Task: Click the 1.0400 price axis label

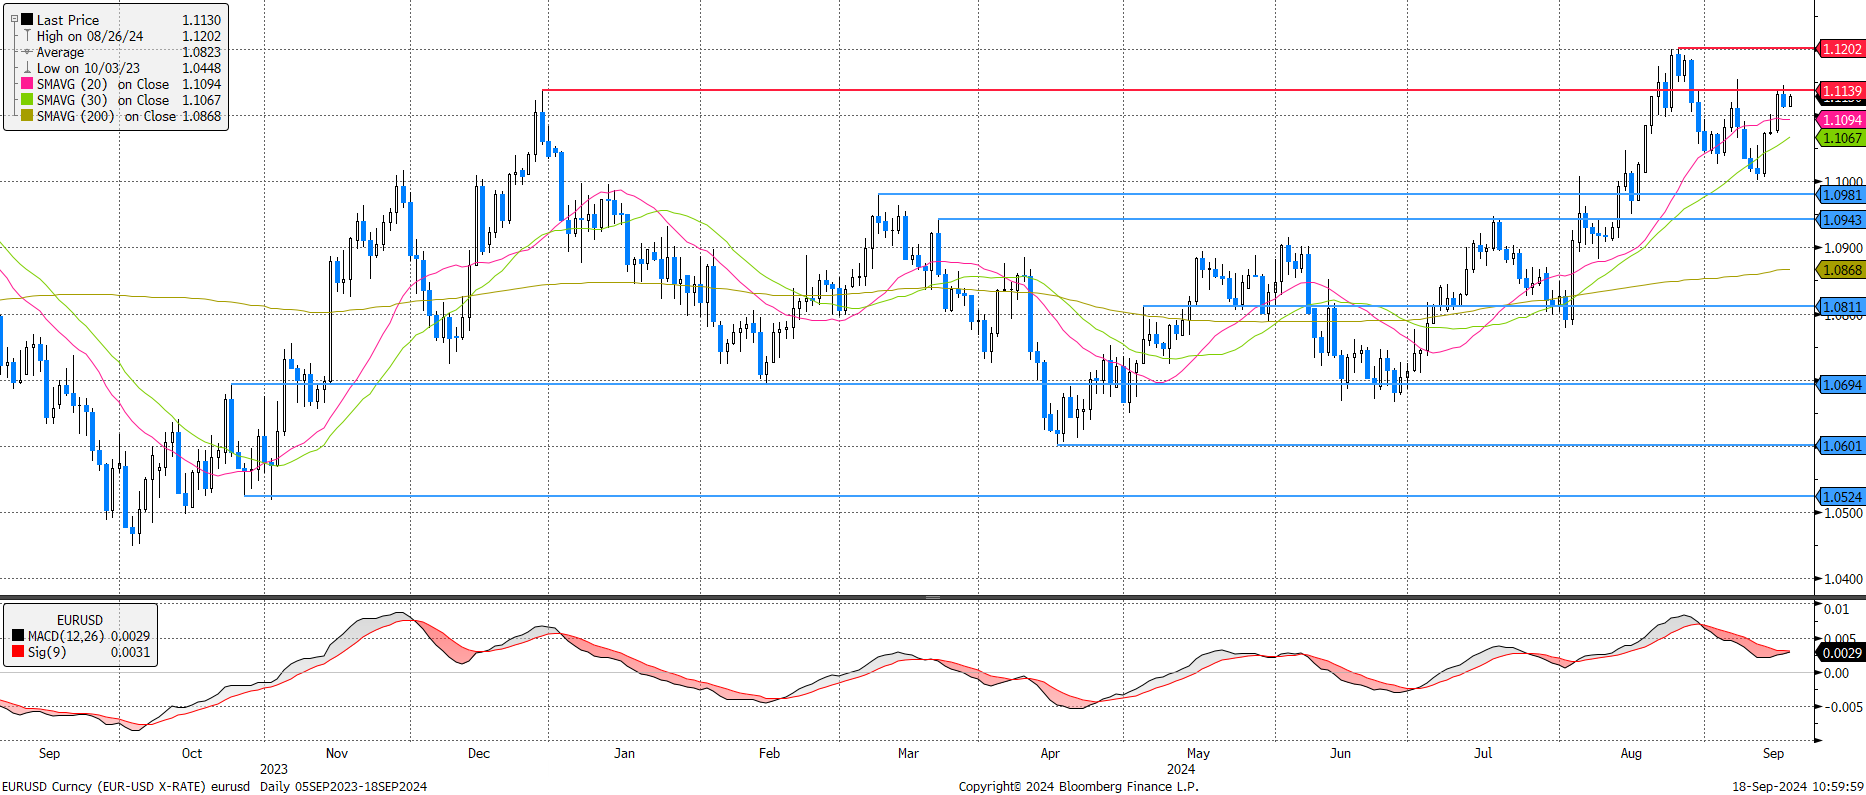Action: coord(1843,579)
